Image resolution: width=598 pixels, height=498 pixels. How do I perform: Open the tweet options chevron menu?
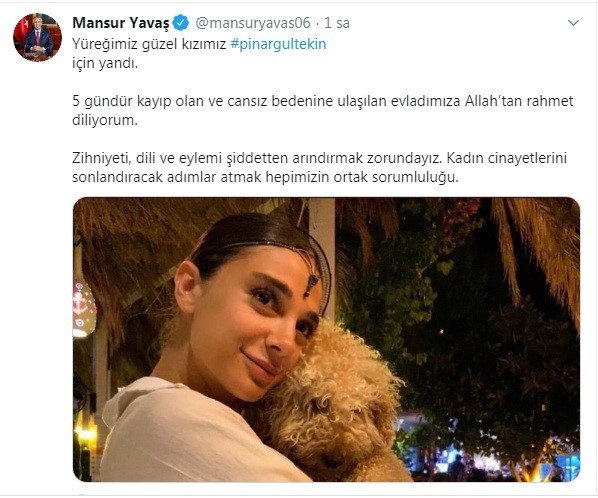click(x=573, y=23)
